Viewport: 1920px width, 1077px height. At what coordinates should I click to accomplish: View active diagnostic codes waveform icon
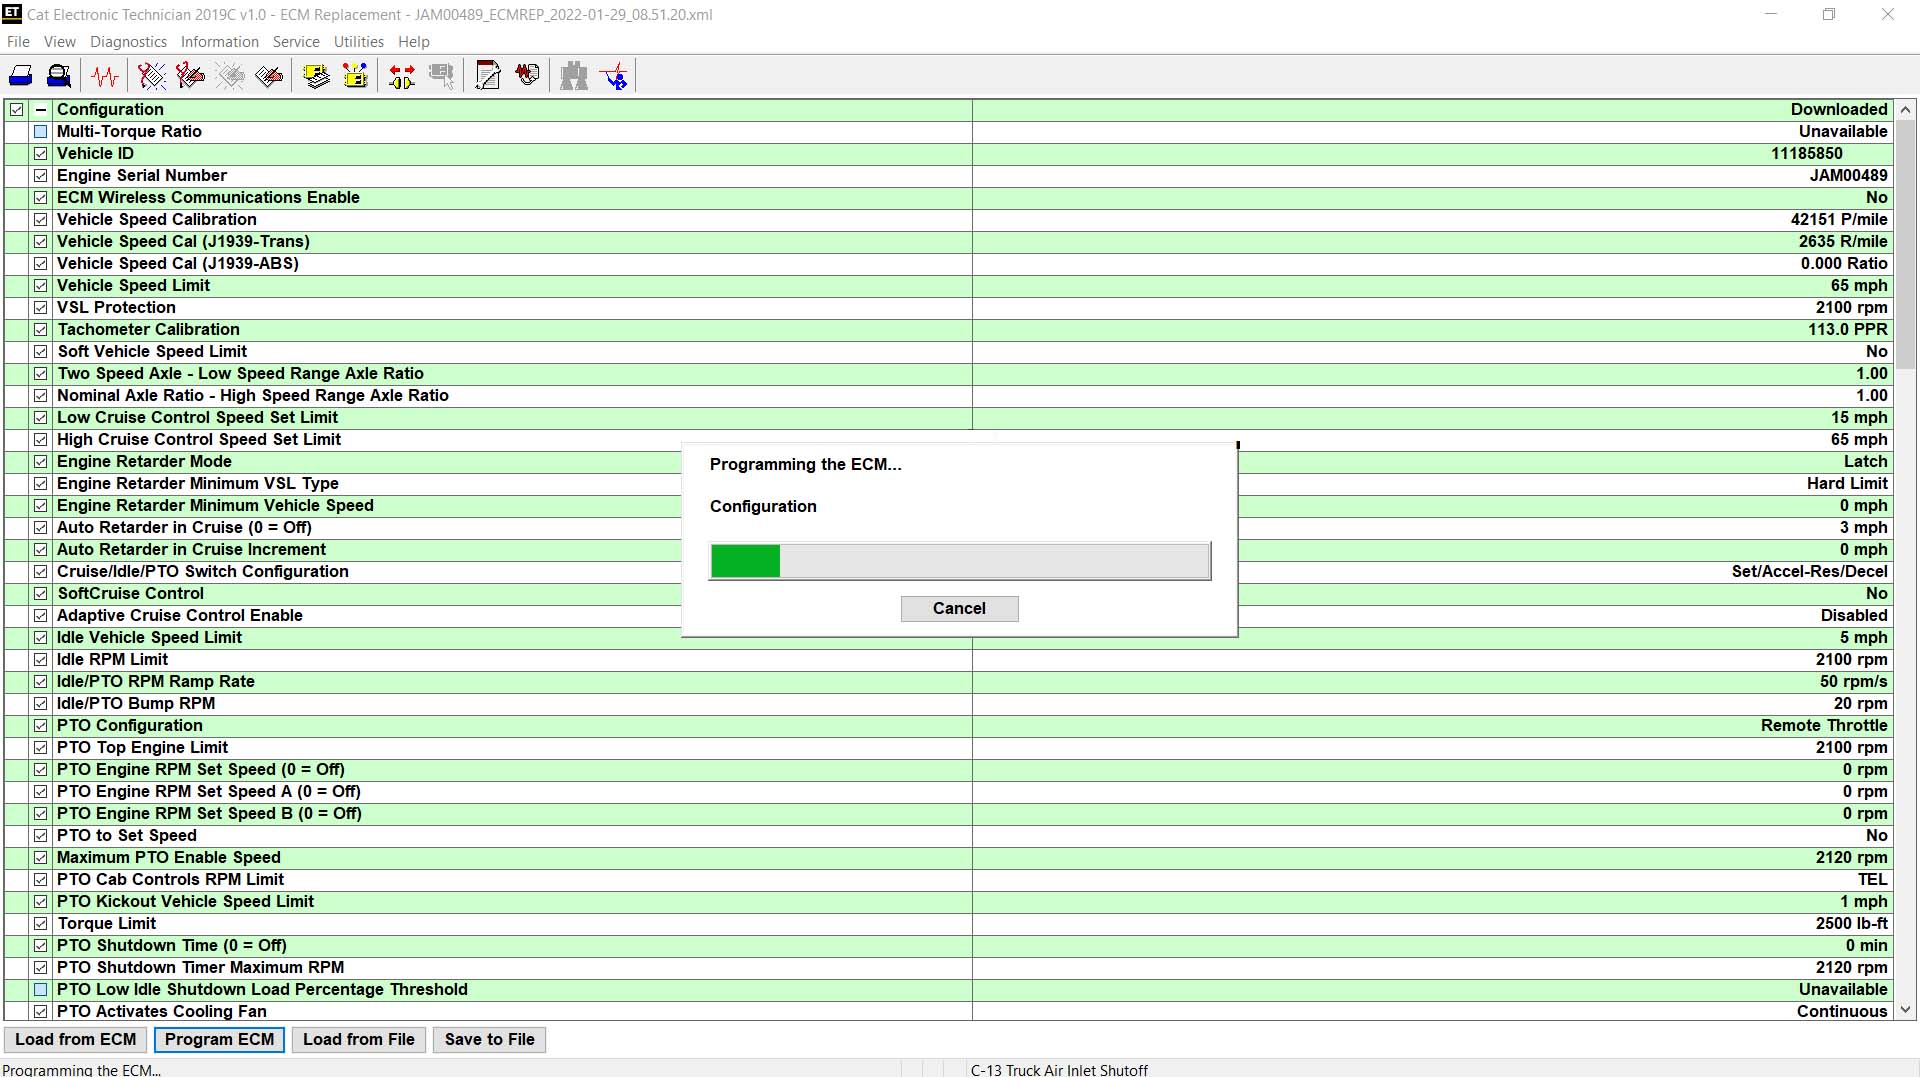[x=104, y=75]
